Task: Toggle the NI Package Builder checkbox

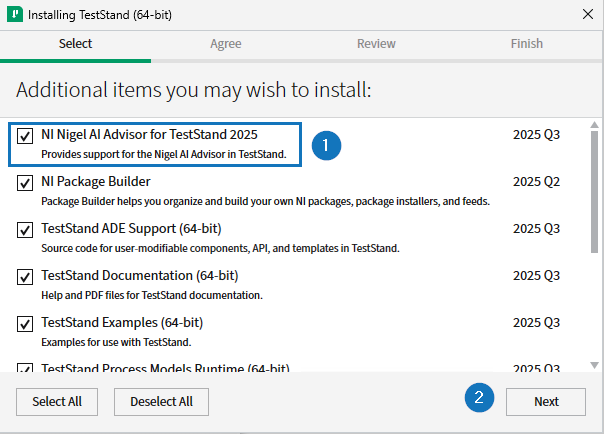Action: pos(25,183)
